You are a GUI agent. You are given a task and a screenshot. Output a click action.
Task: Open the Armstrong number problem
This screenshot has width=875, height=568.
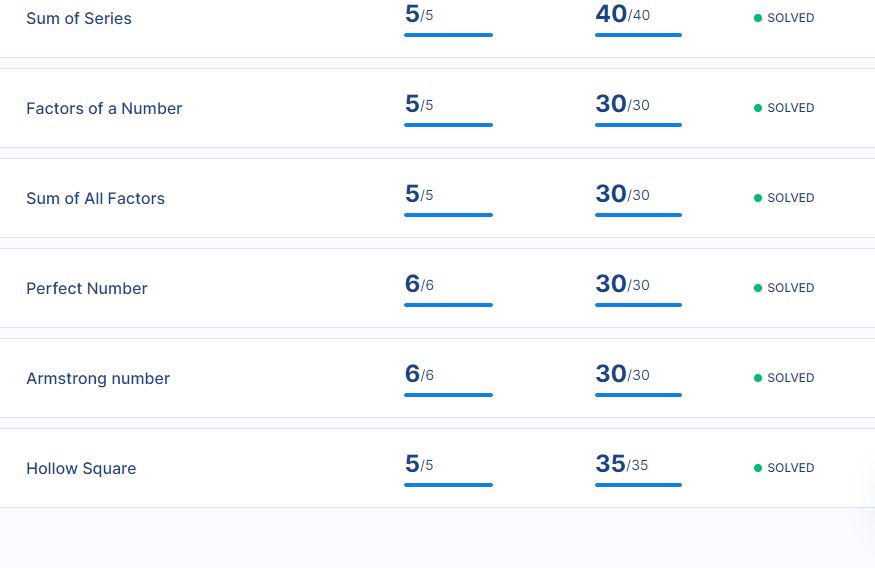point(98,378)
